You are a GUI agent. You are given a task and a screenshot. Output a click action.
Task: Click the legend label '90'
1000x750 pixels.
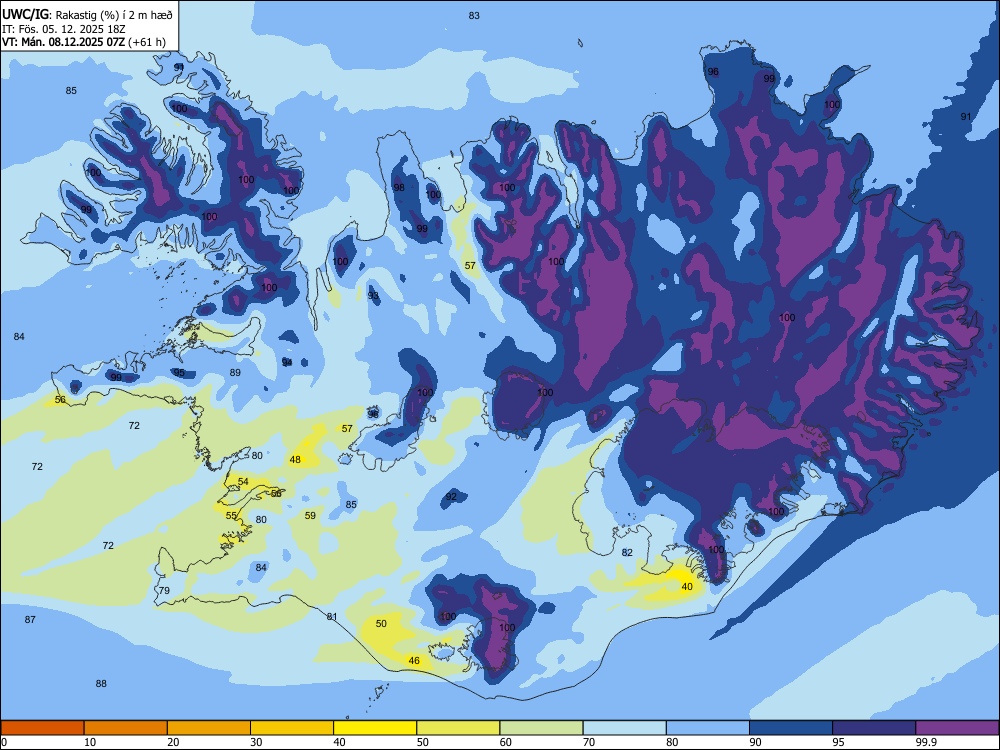[755, 742]
